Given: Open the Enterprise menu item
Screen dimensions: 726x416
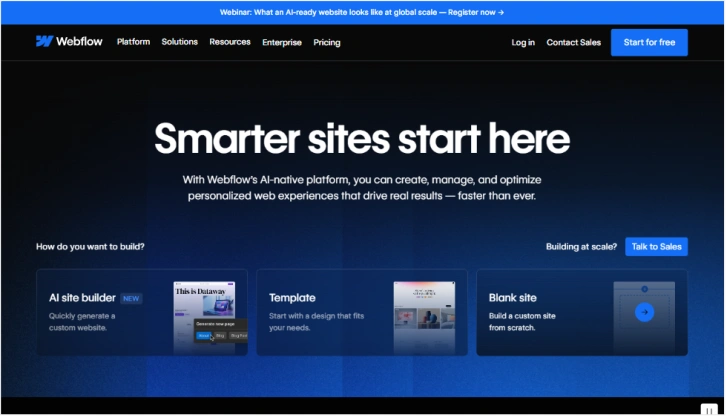Looking at the screenshot, I should (282, 42).
